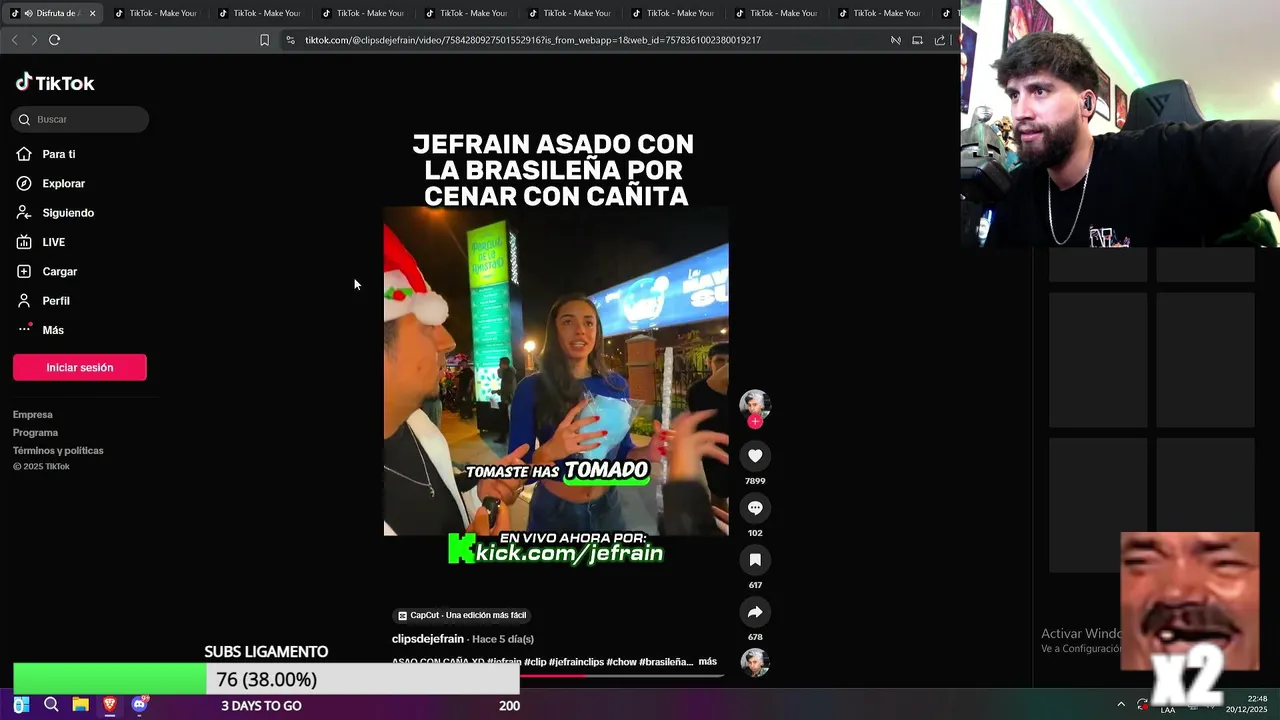
Task: Open Windows taskbar search
Action: [x=51, y=705]
